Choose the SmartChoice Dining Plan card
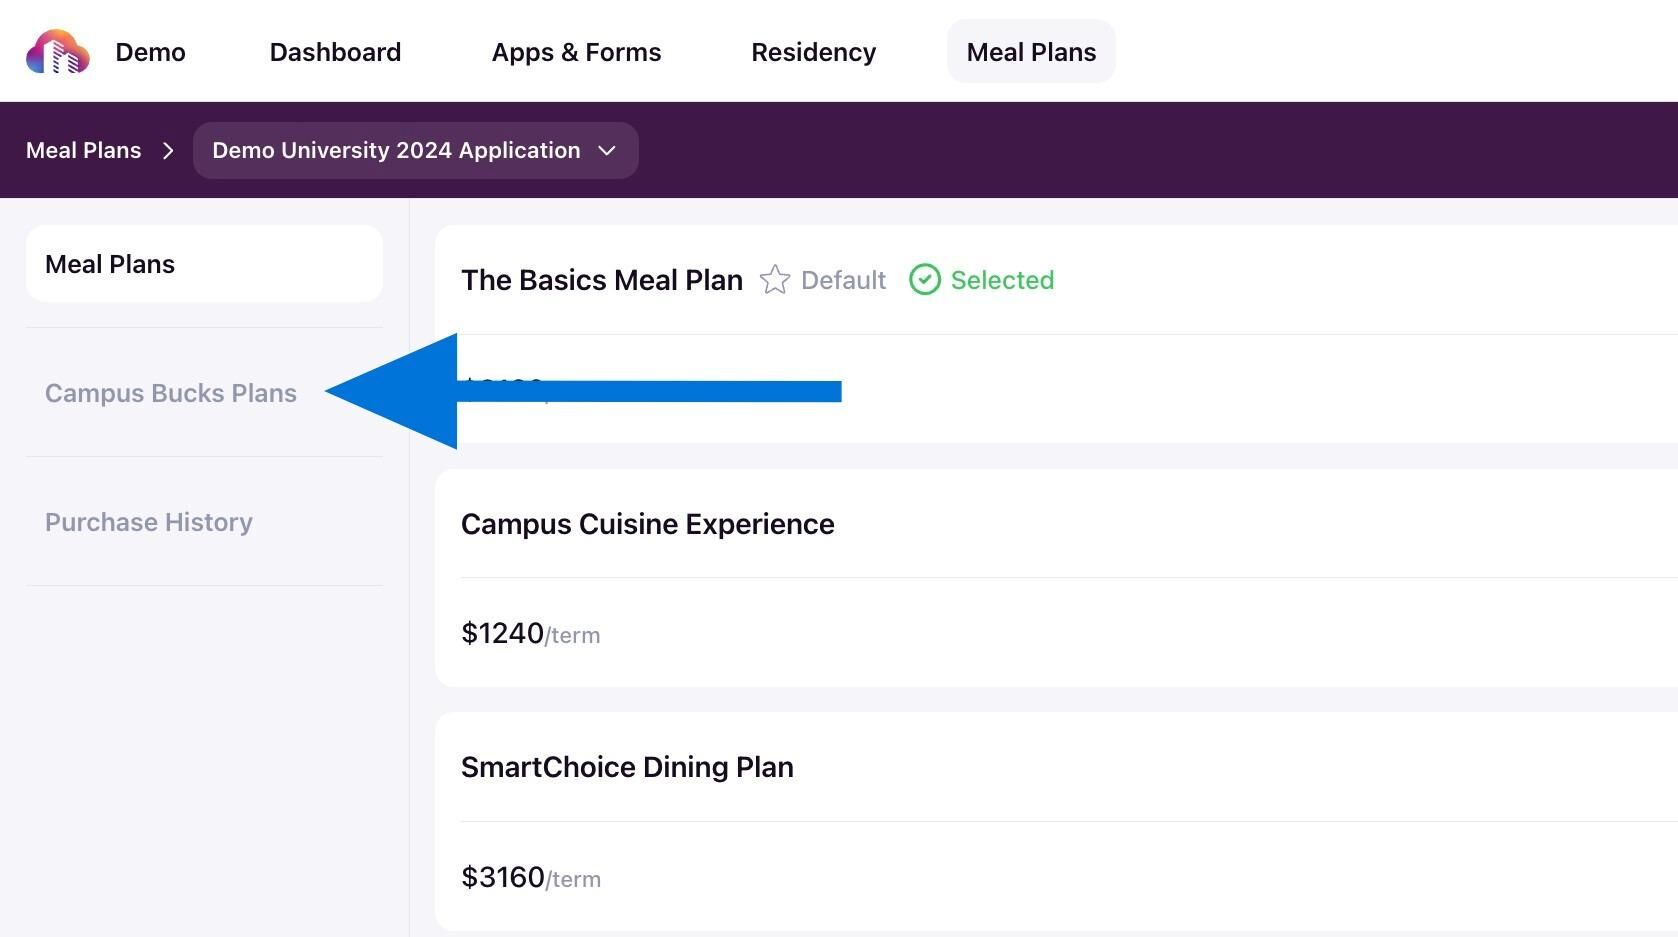 (x=1056, y=822)
